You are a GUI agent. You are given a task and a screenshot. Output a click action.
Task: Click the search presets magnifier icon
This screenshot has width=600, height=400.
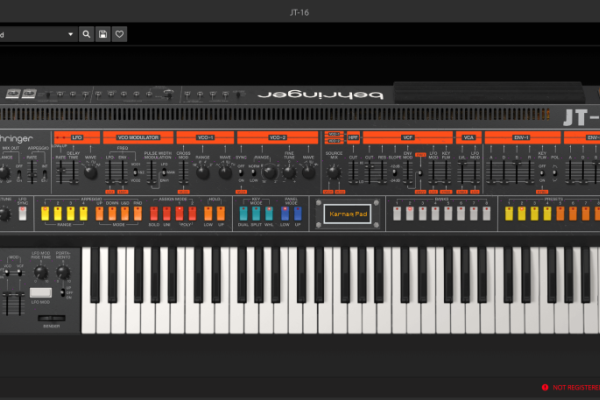pos(86,34)
